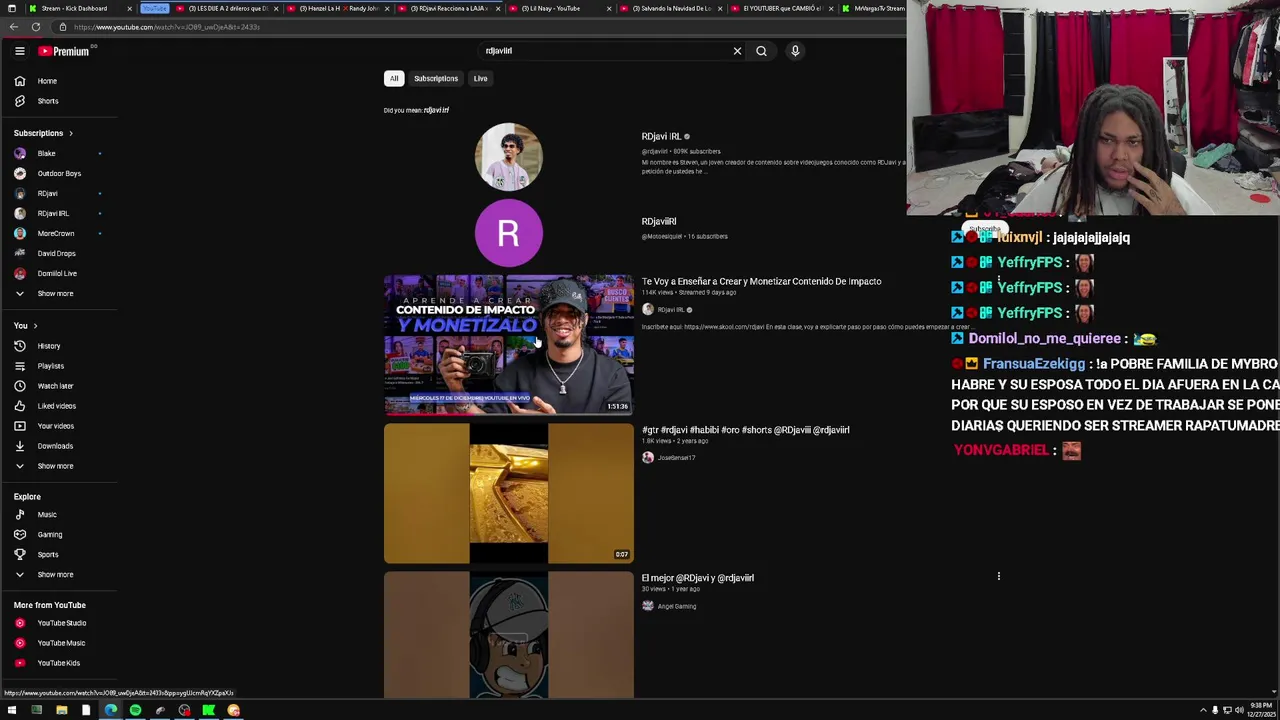
Task: Switch to RDjavi Reacciona browser tab
Action: click(x=449, y=8)
